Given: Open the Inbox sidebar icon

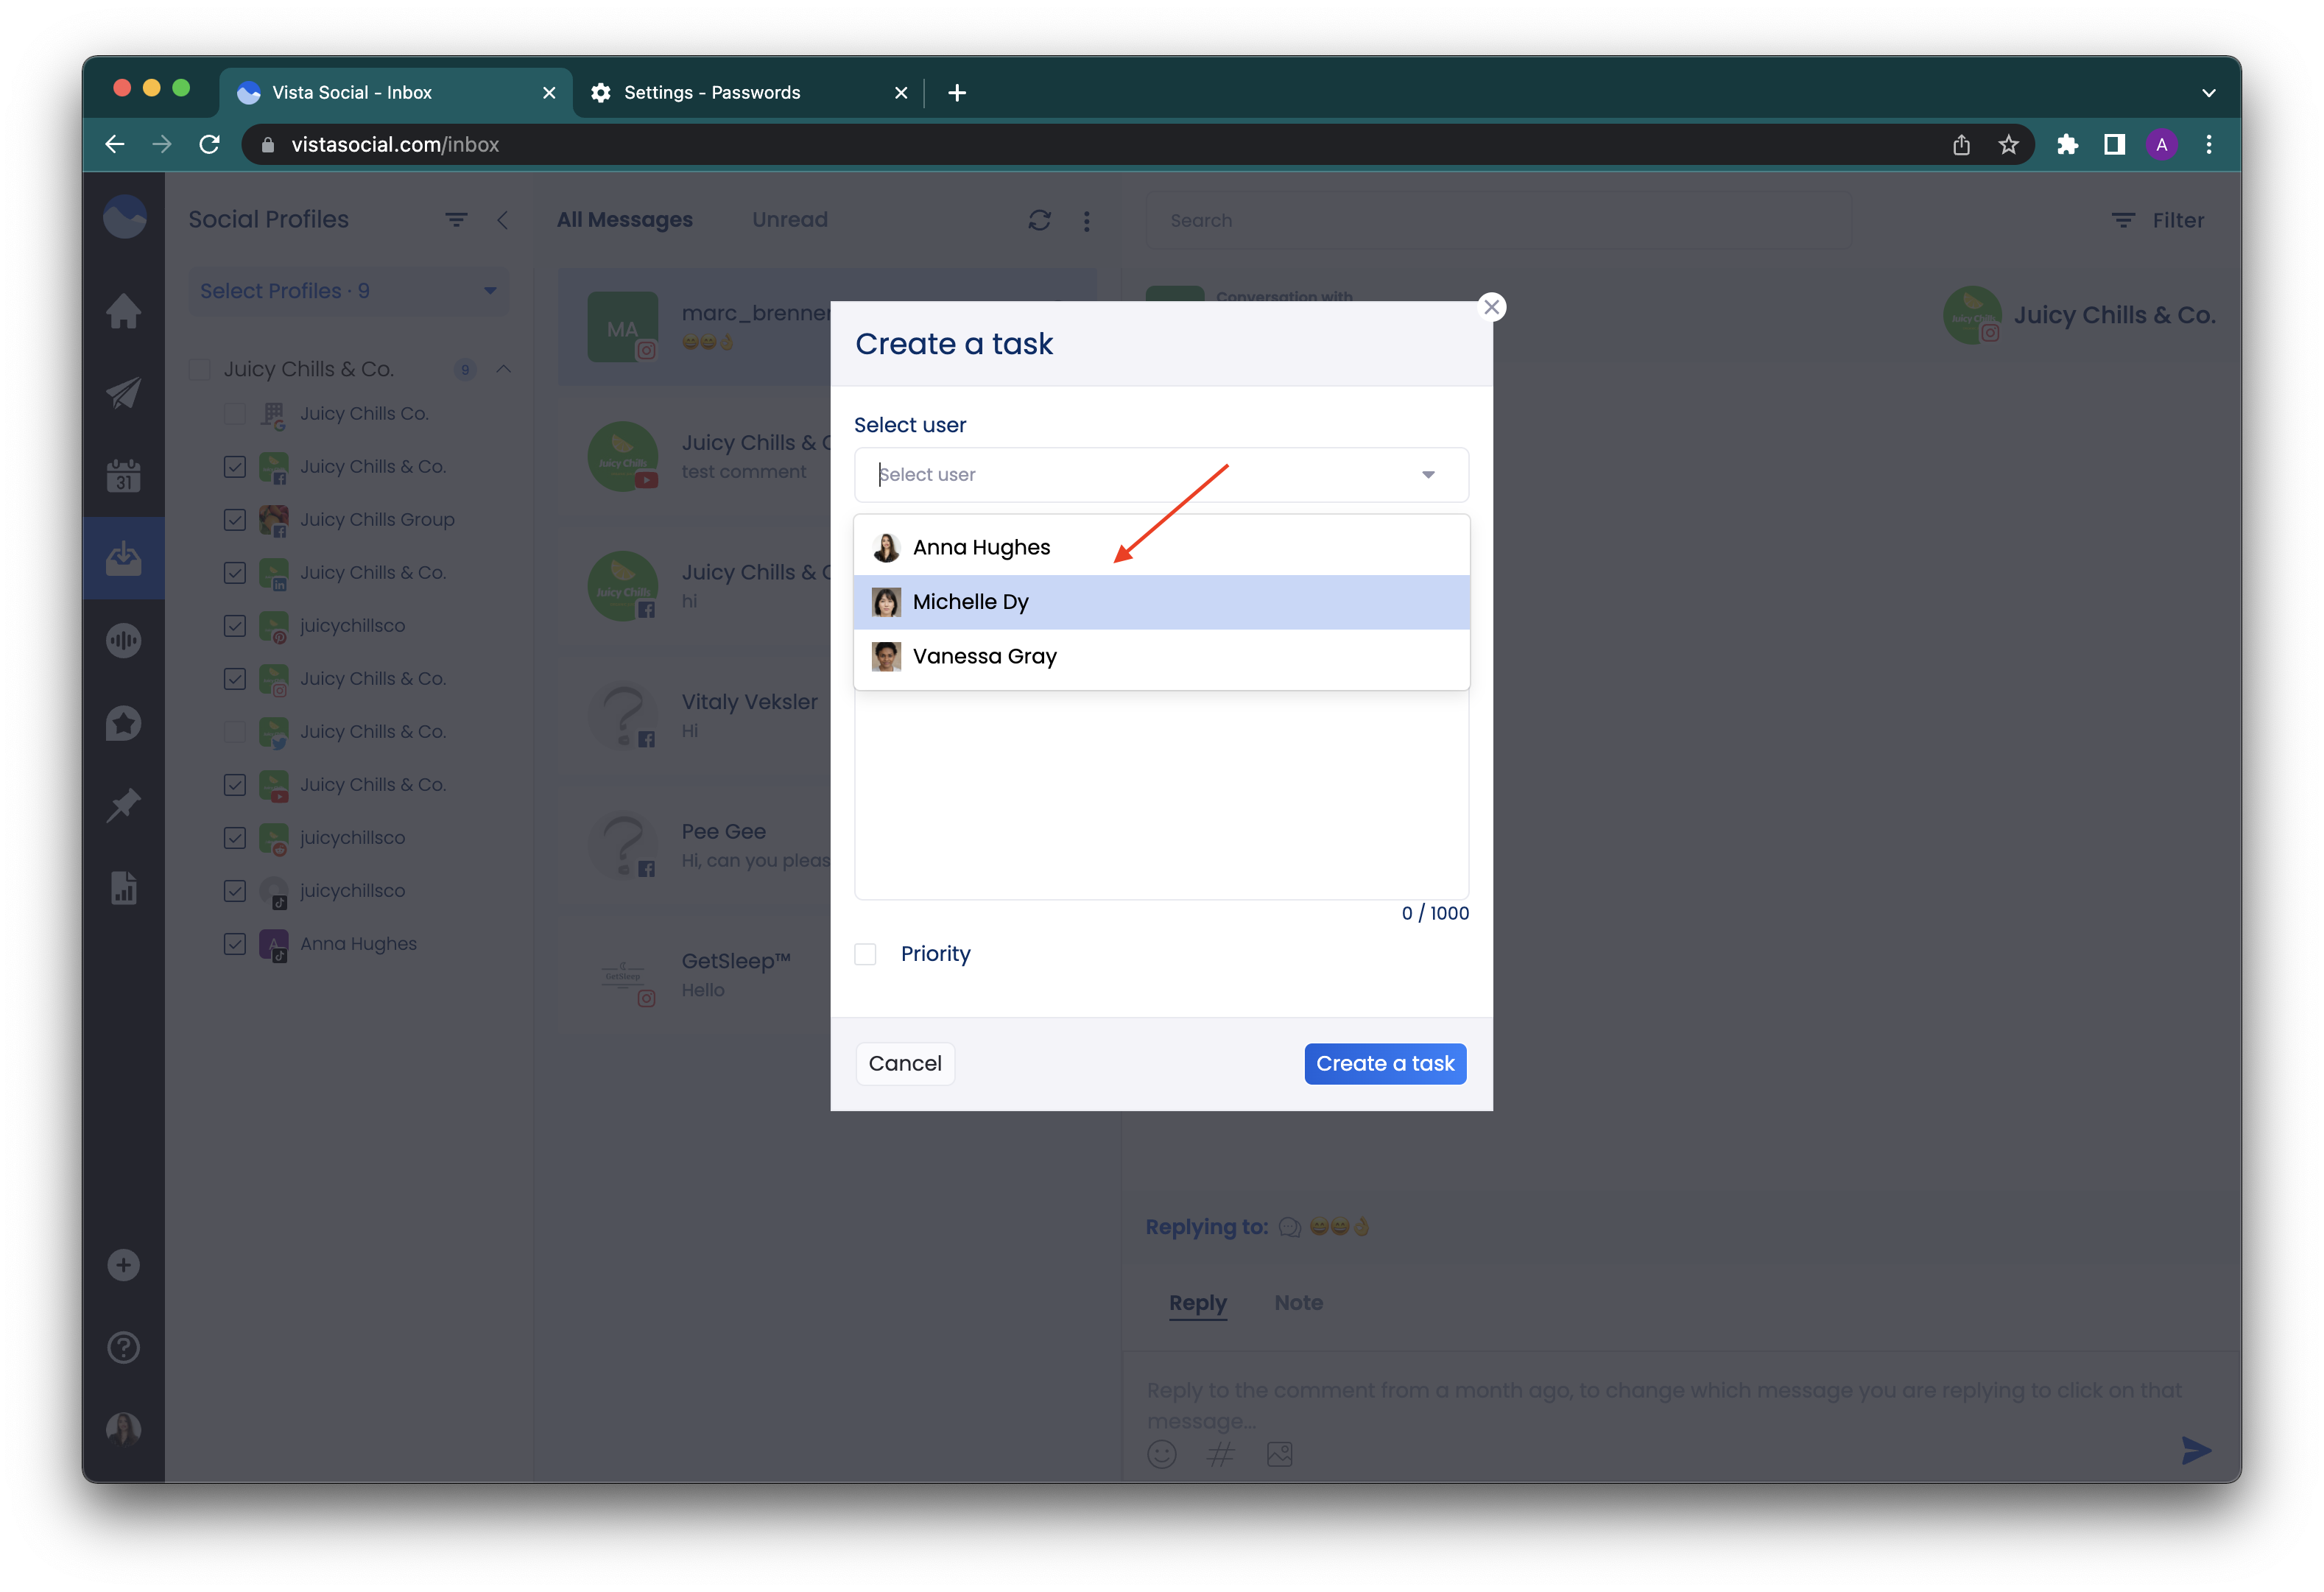Looking at the screenshot, I should (124, 558).
